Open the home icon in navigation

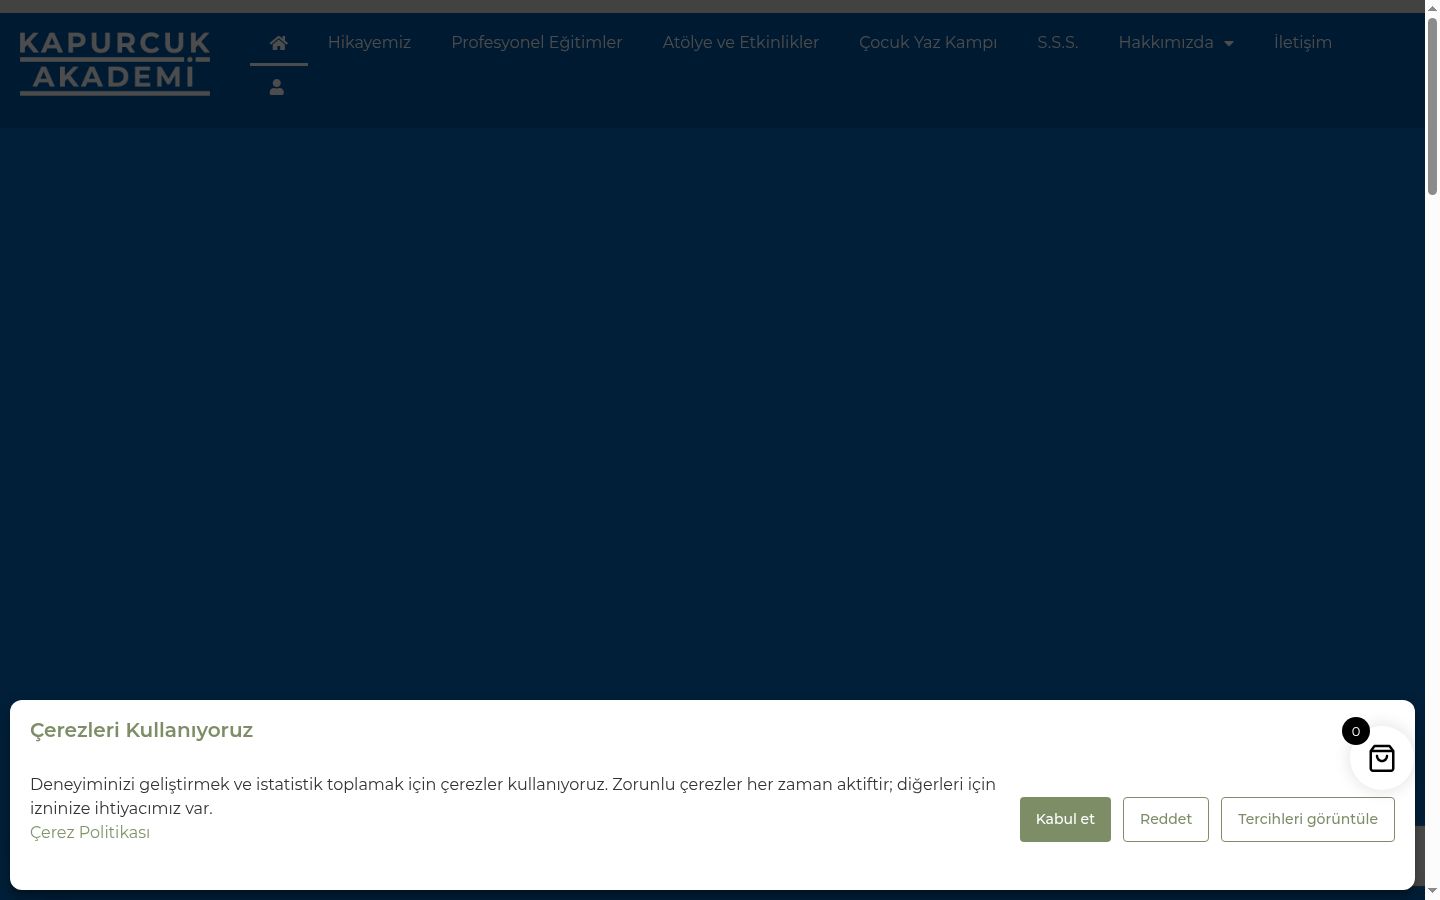(279, 42)
